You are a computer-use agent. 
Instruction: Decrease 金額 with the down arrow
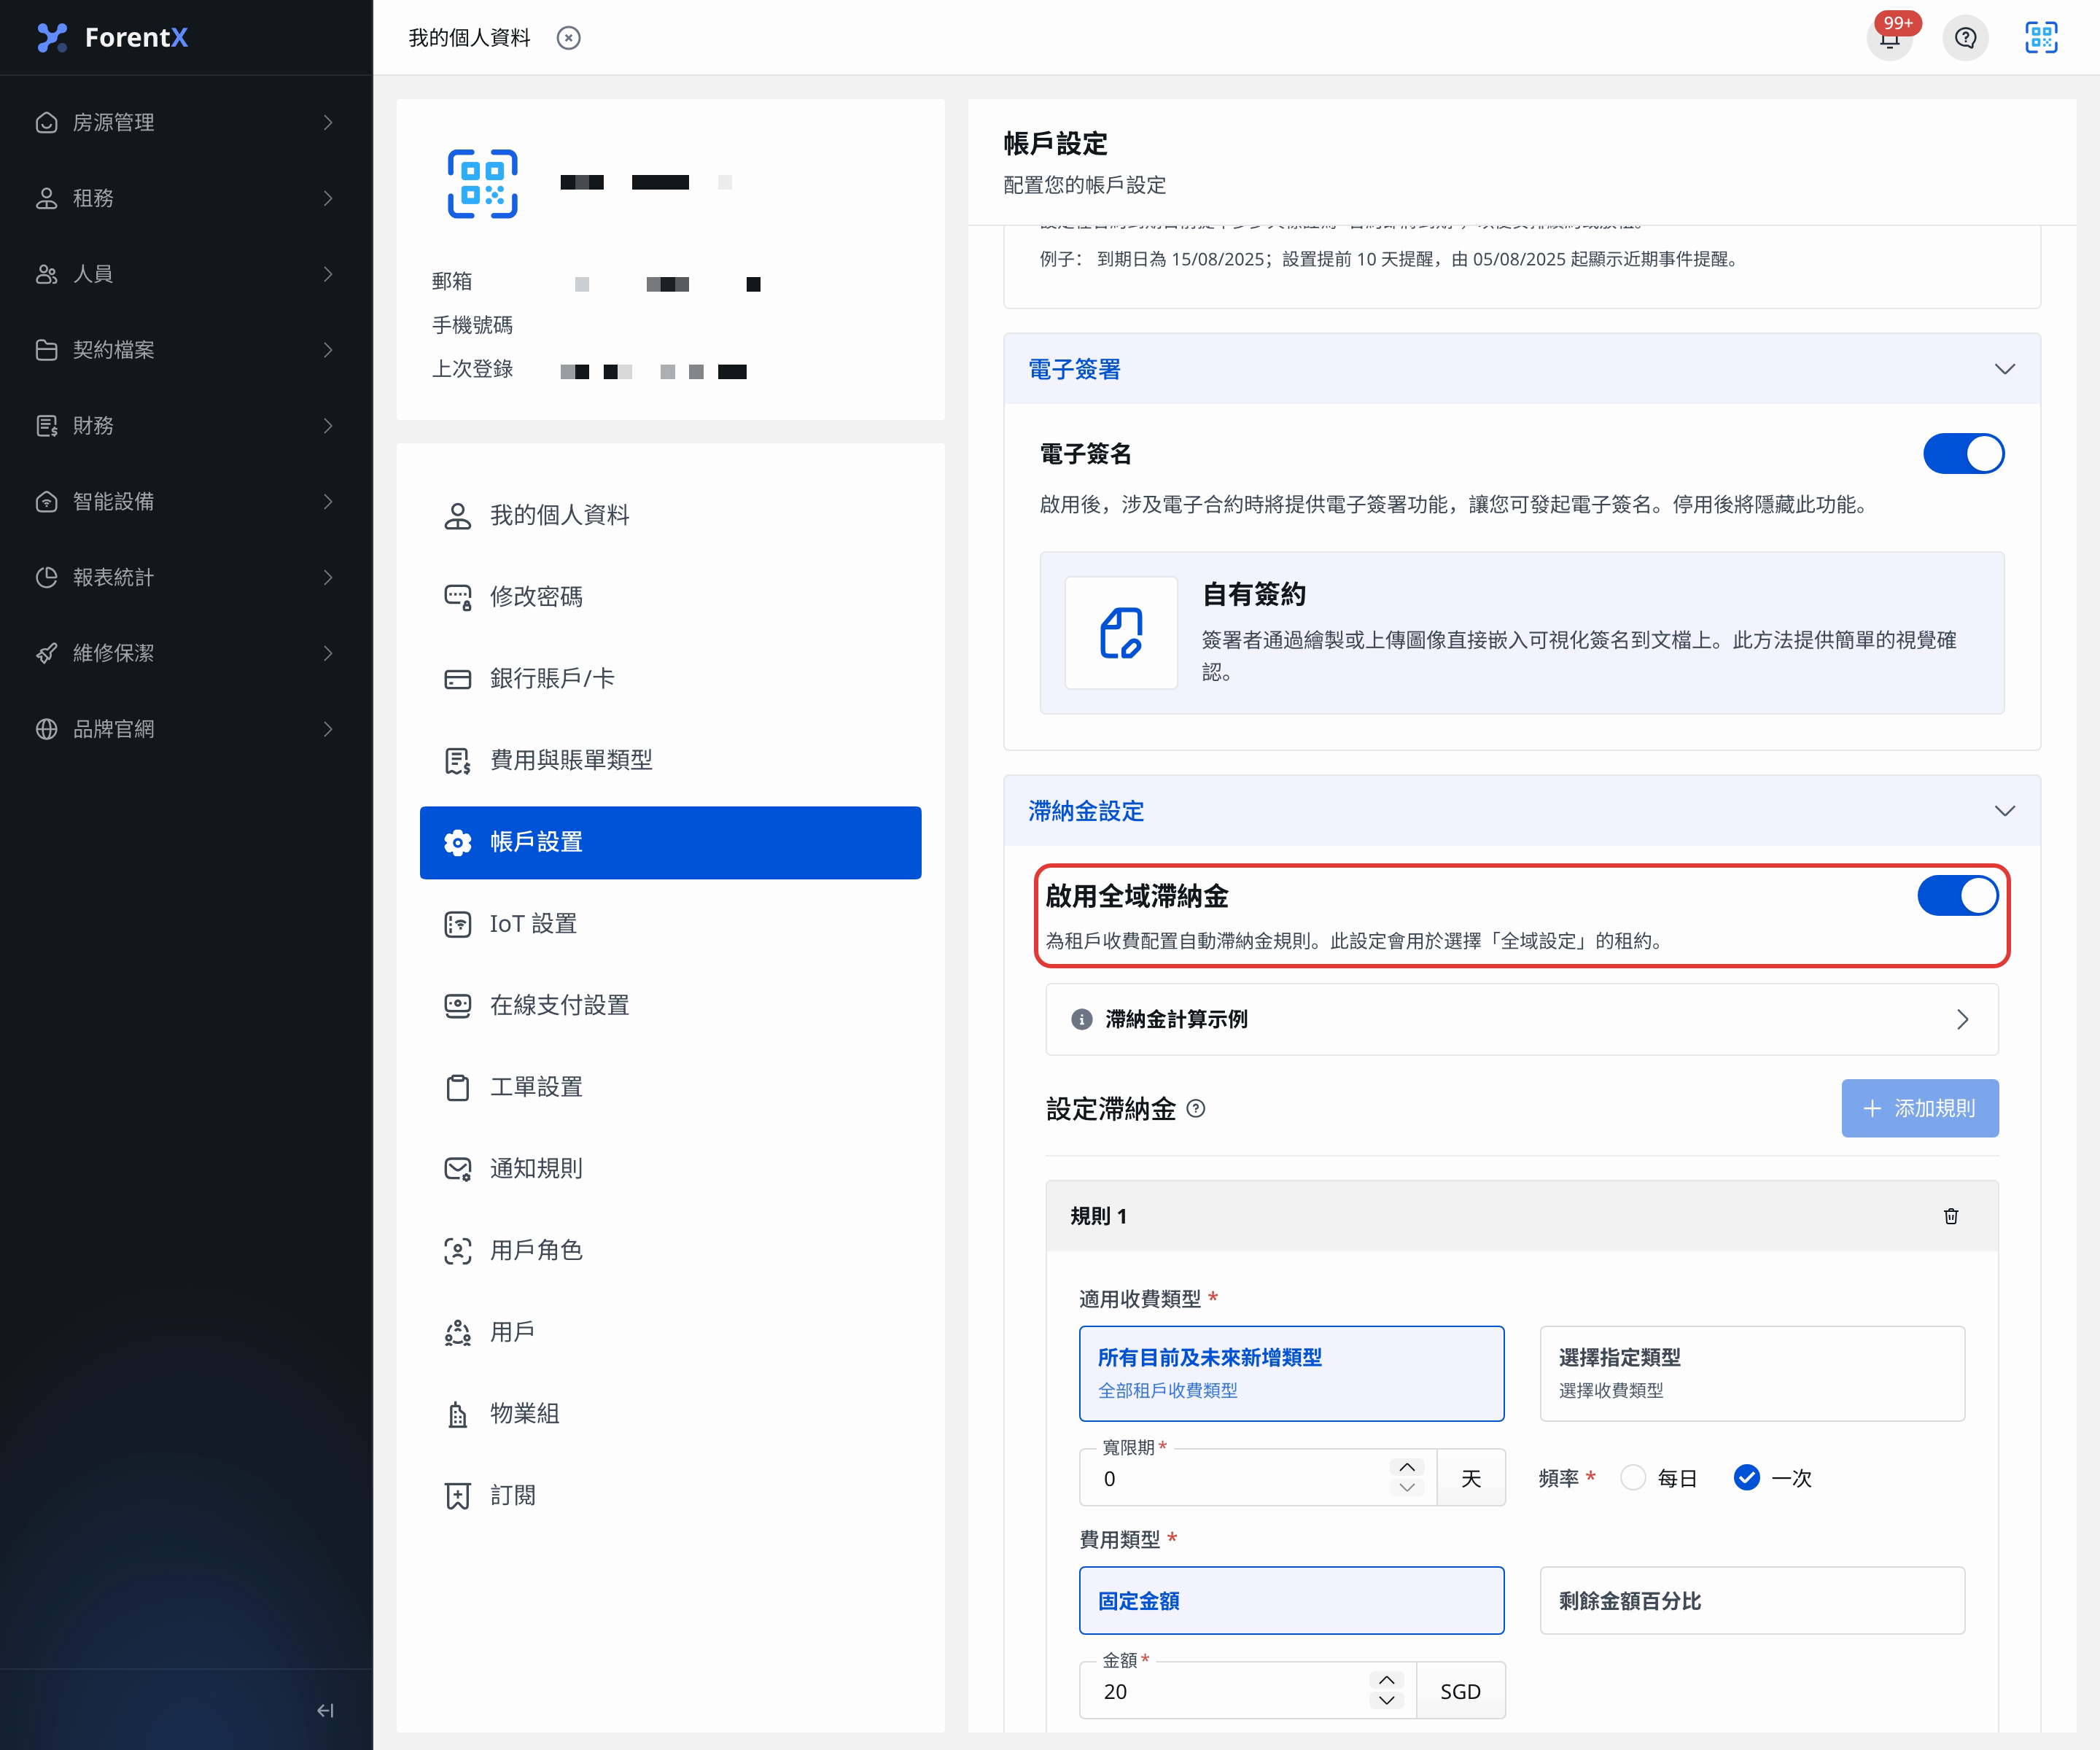[1387, 1700]
